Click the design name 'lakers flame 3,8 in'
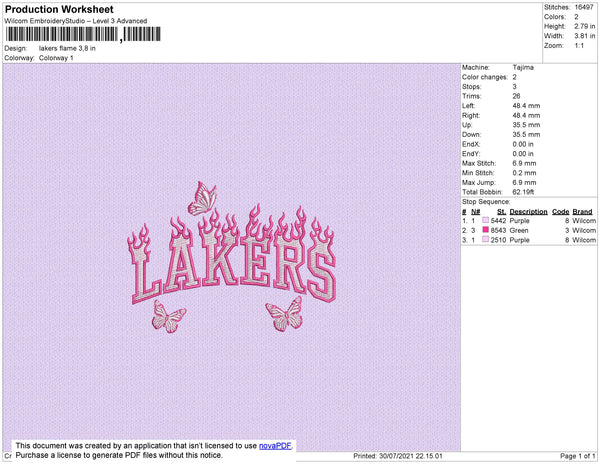The image size is (600, 464). 67,49
